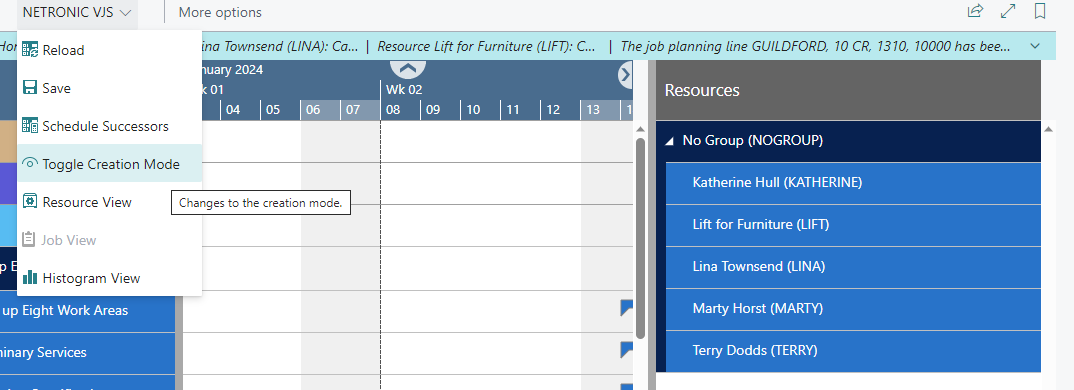This screenshot has width=1074, height=390.
Task: Select Marty Horst (MARTY) resource
Action: point(853,308)
